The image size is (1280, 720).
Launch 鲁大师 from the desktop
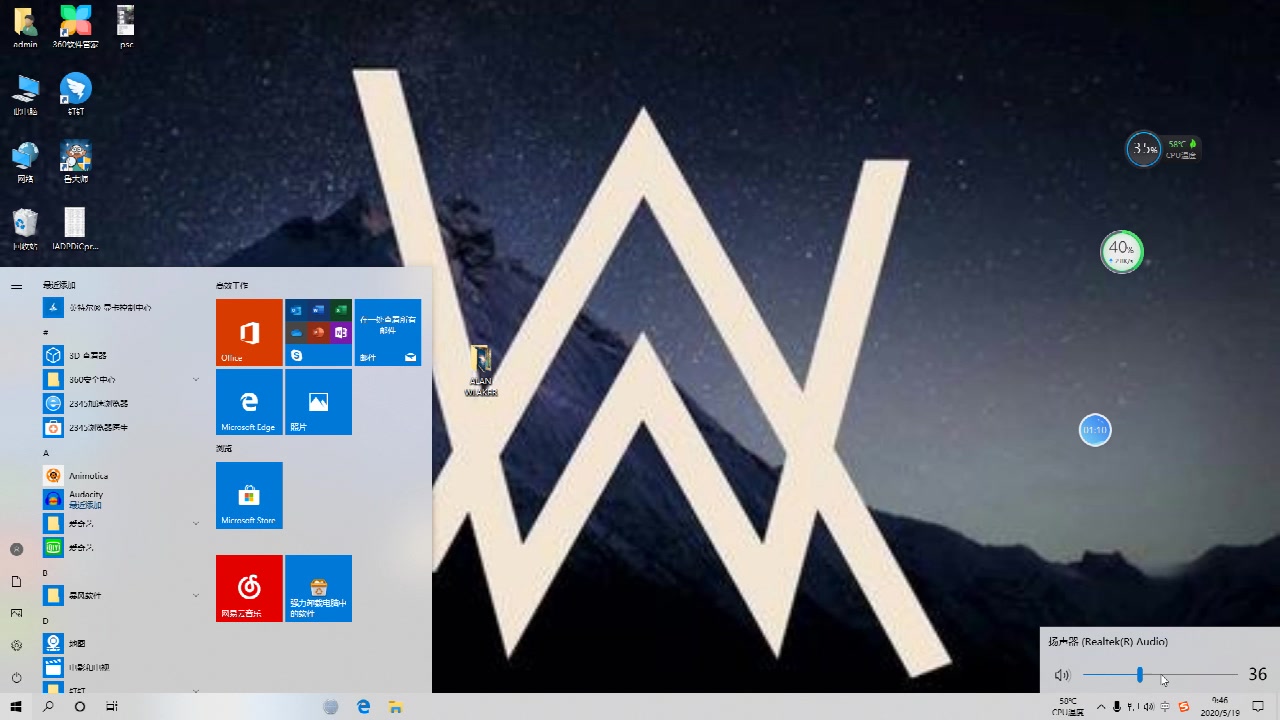[x=75, y=160]
